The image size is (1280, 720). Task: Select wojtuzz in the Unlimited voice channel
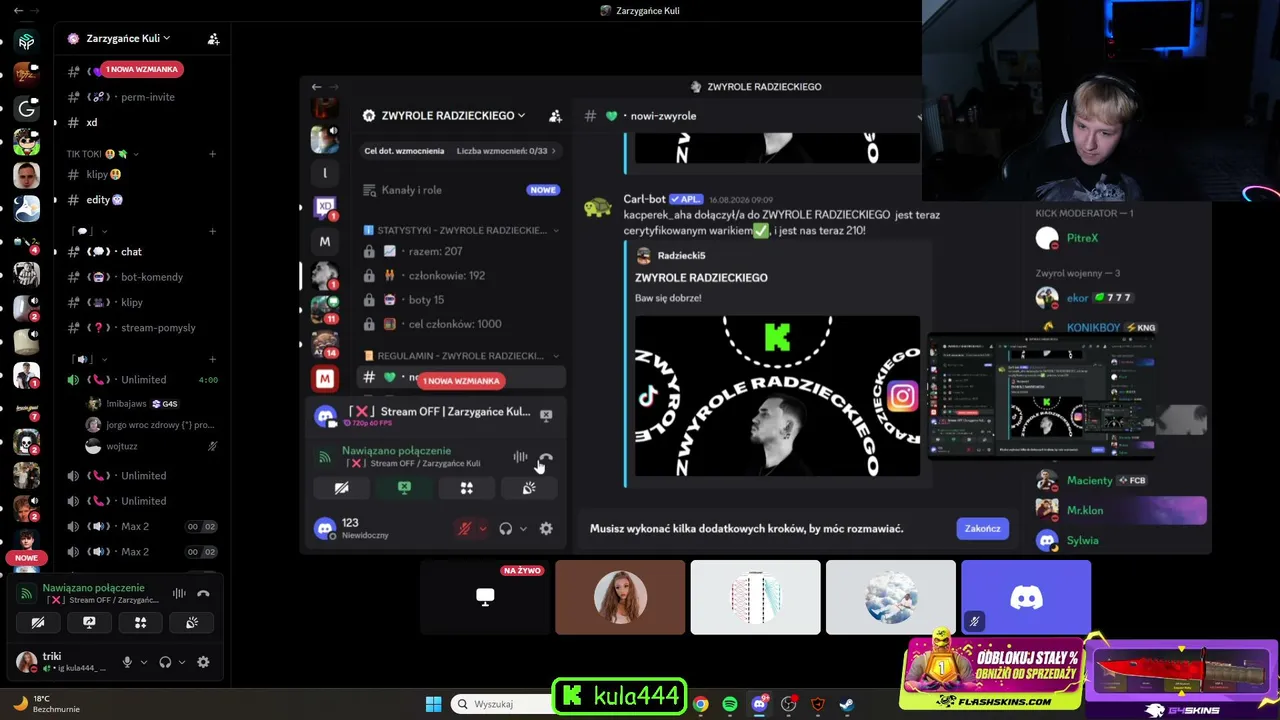(122, 446)
